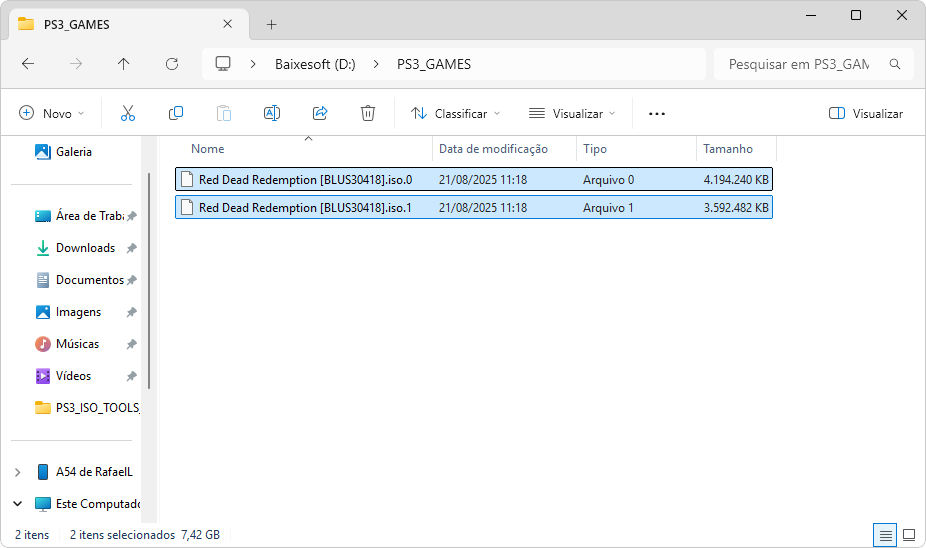Open the Novo dropdown menu
Viewport: 926px width, 548px height.
click(x=52, y=113)
